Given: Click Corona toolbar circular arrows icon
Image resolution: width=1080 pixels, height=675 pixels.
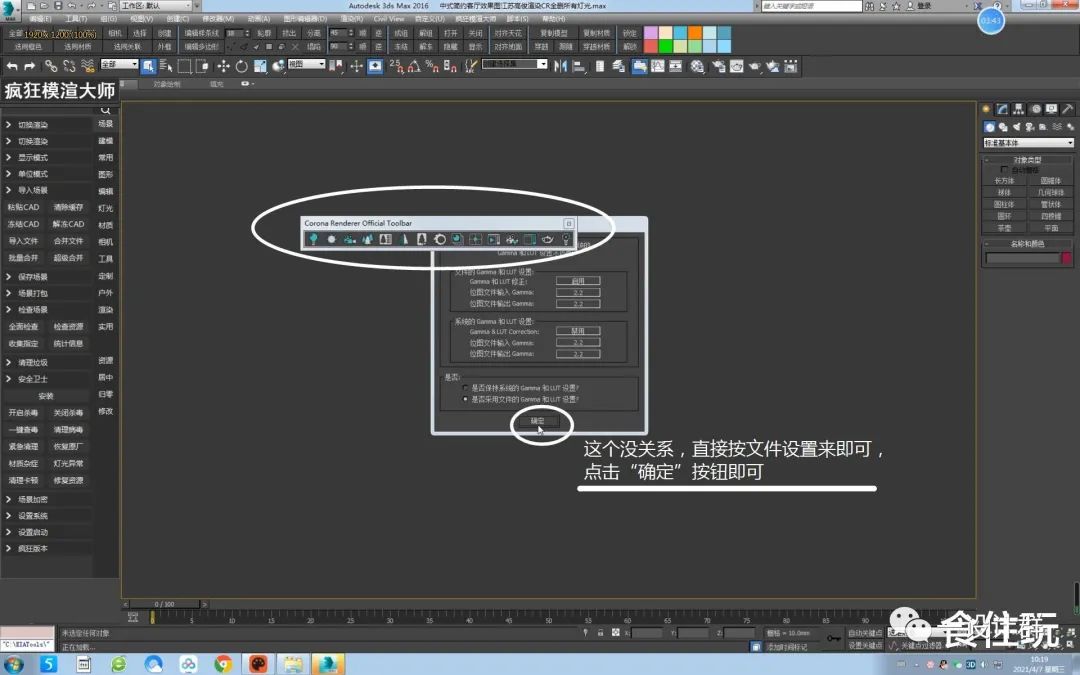Looking at the screenshot, I should (439, 239).
